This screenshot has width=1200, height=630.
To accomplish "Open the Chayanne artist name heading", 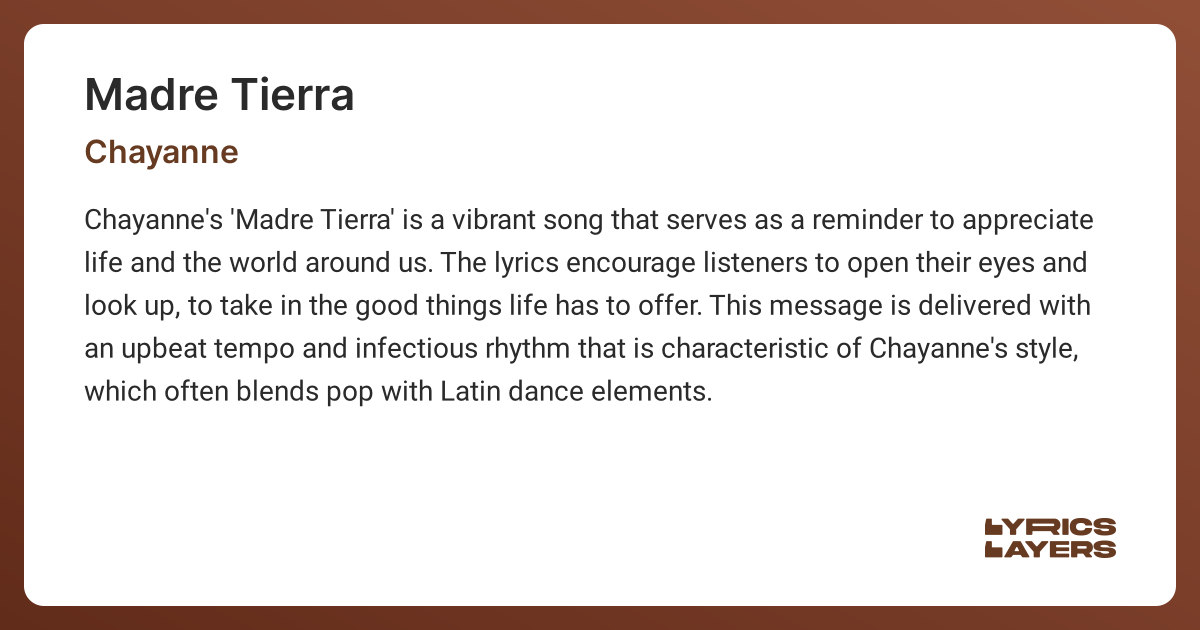I will (161, 151).
